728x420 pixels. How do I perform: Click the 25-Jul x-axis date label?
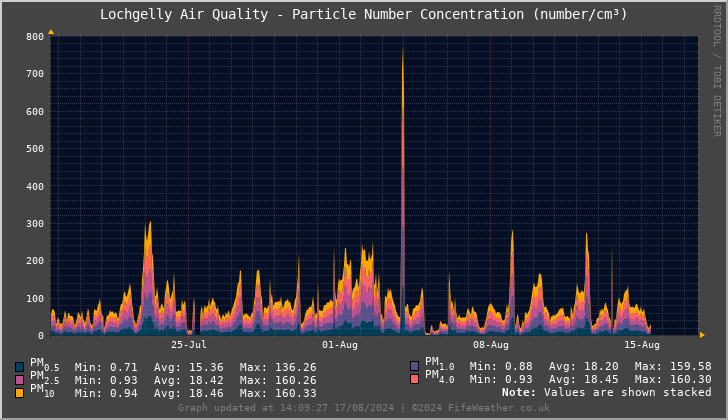pos(189,345)
